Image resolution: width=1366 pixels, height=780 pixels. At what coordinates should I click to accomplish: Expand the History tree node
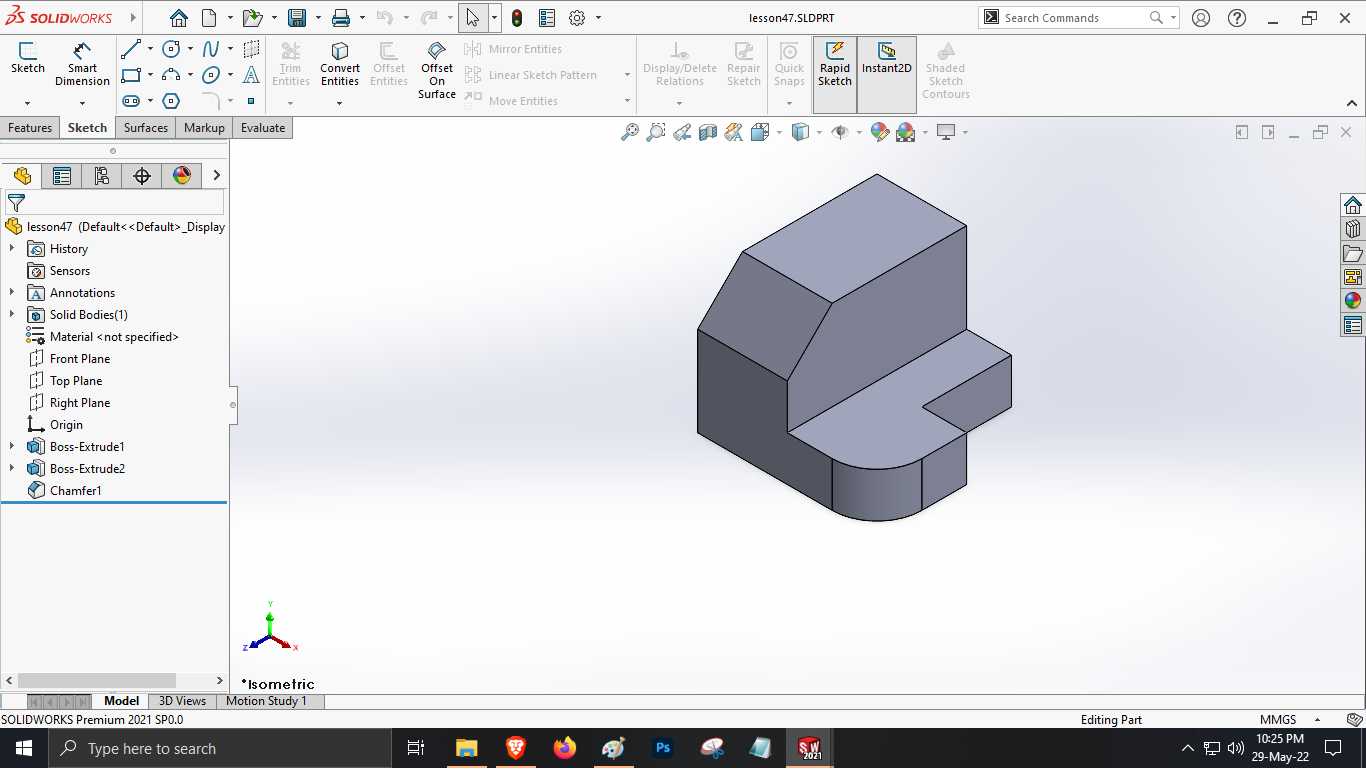tap(12, 249)
